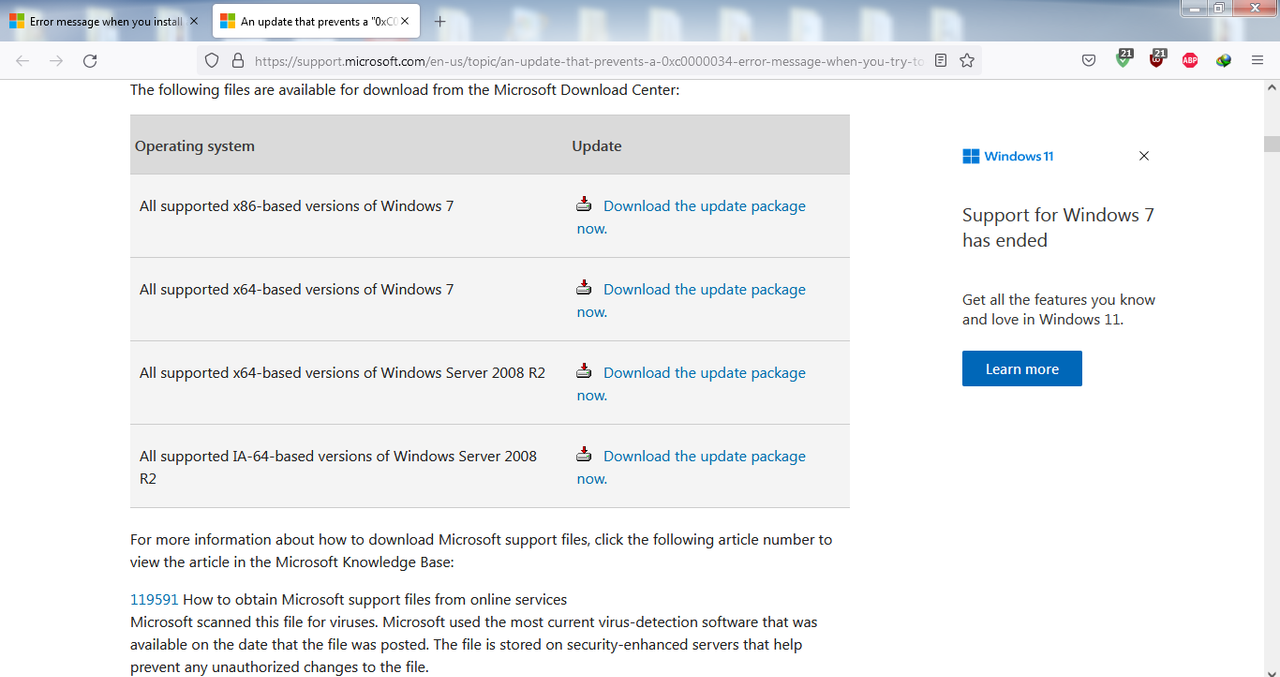Minimize the Firefox window
The image size is (1280, 677).
pos(1196,8)
